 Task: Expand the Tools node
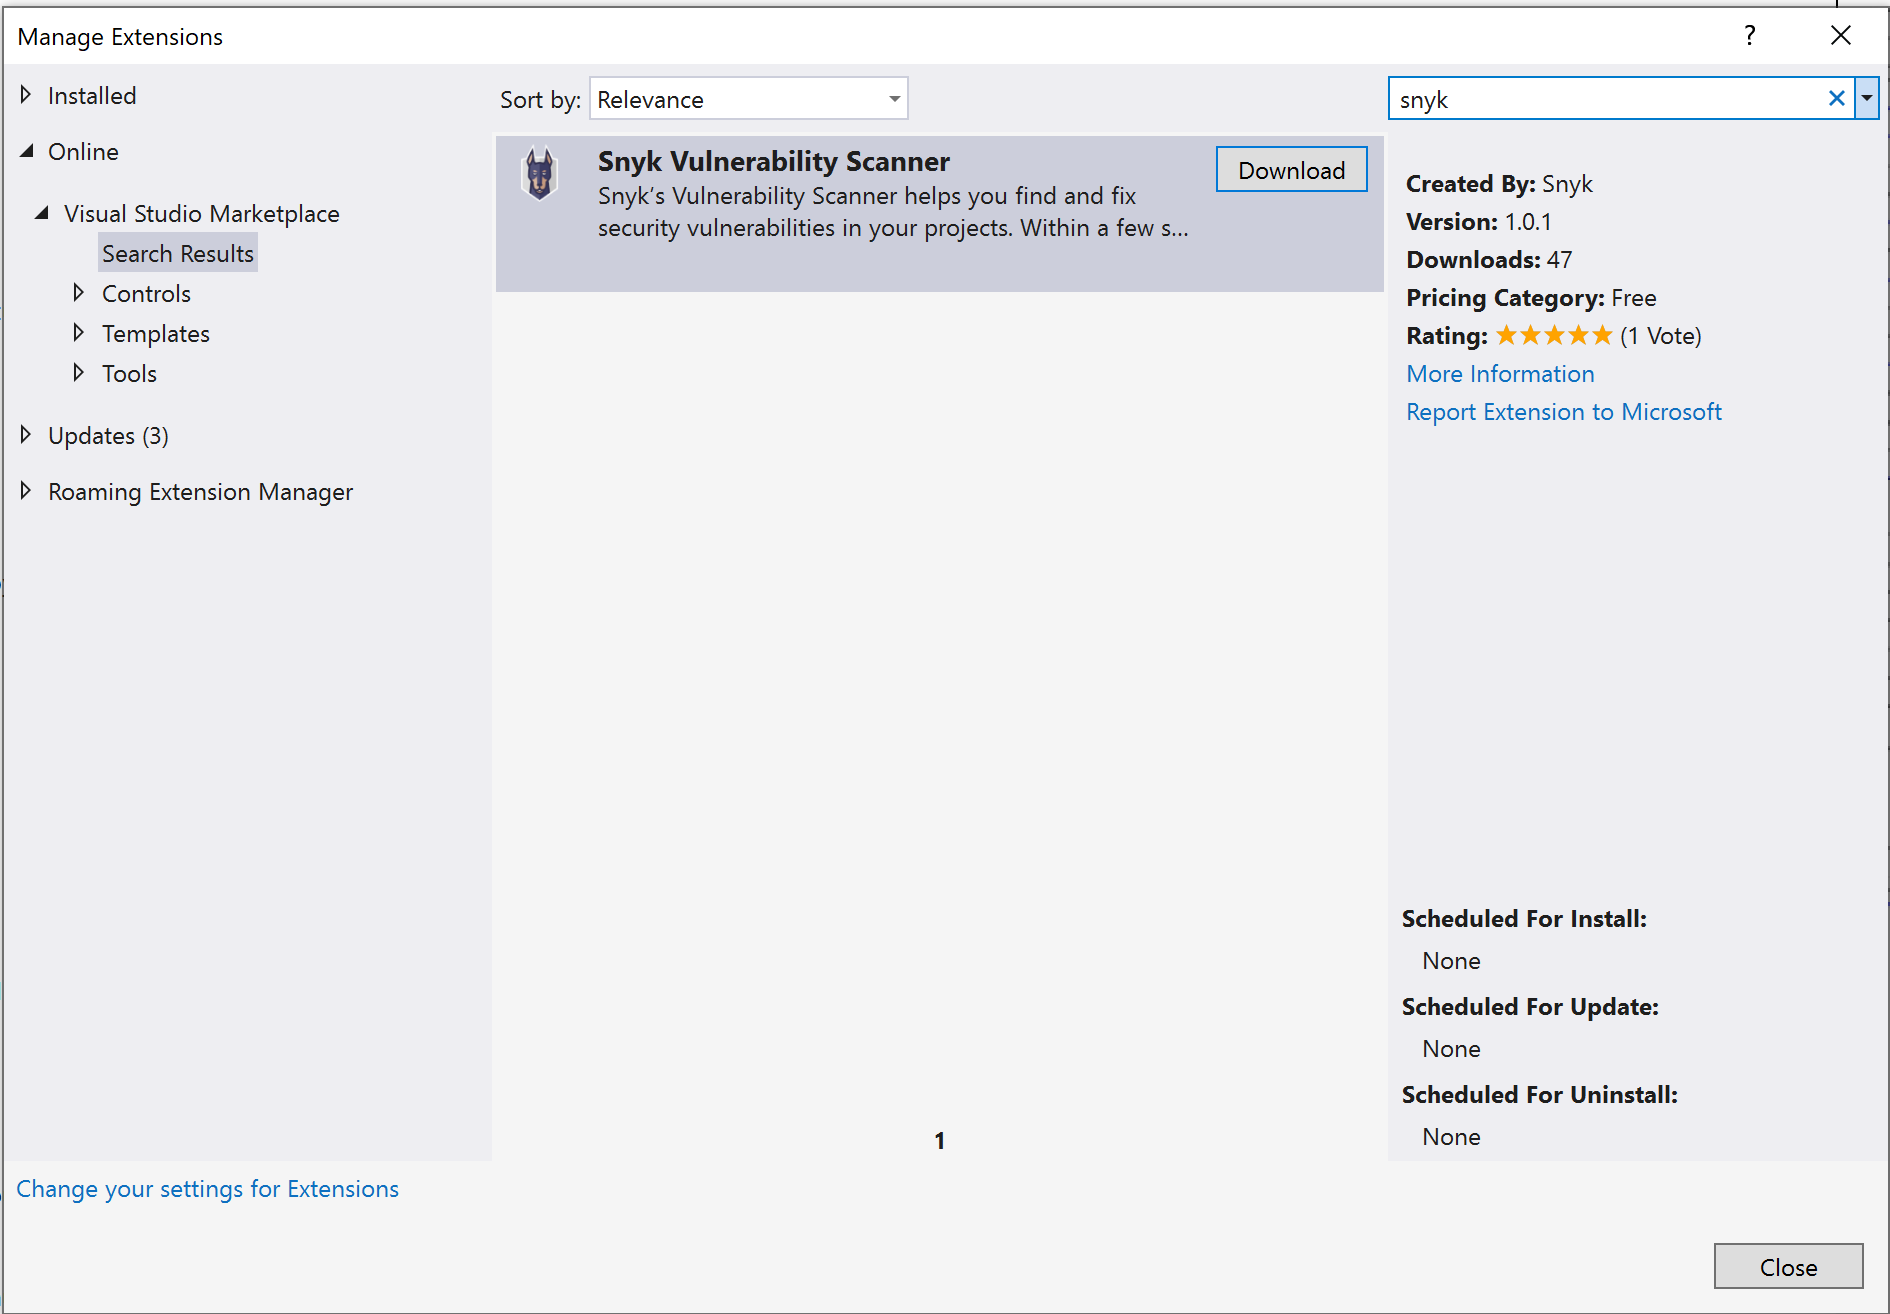[78, 373]
